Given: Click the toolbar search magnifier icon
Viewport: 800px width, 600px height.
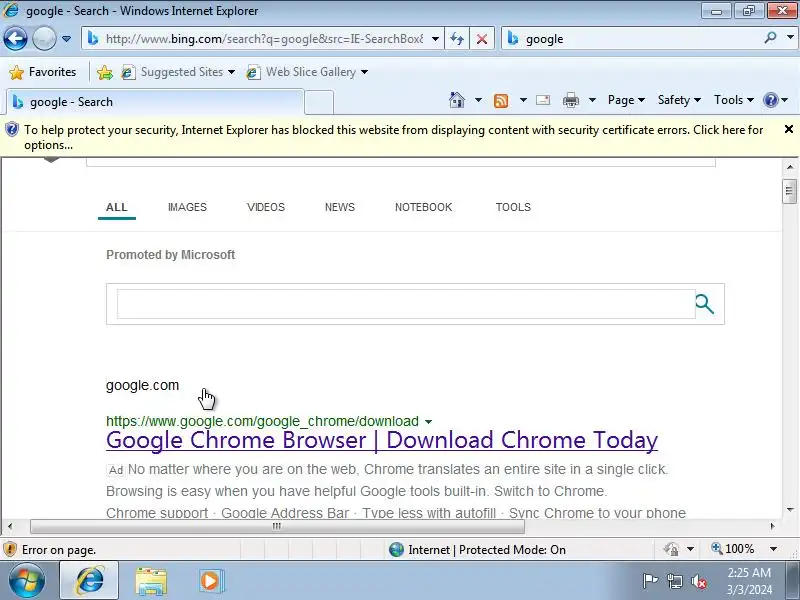Looking at the screenshot, I should click(770, 38).
